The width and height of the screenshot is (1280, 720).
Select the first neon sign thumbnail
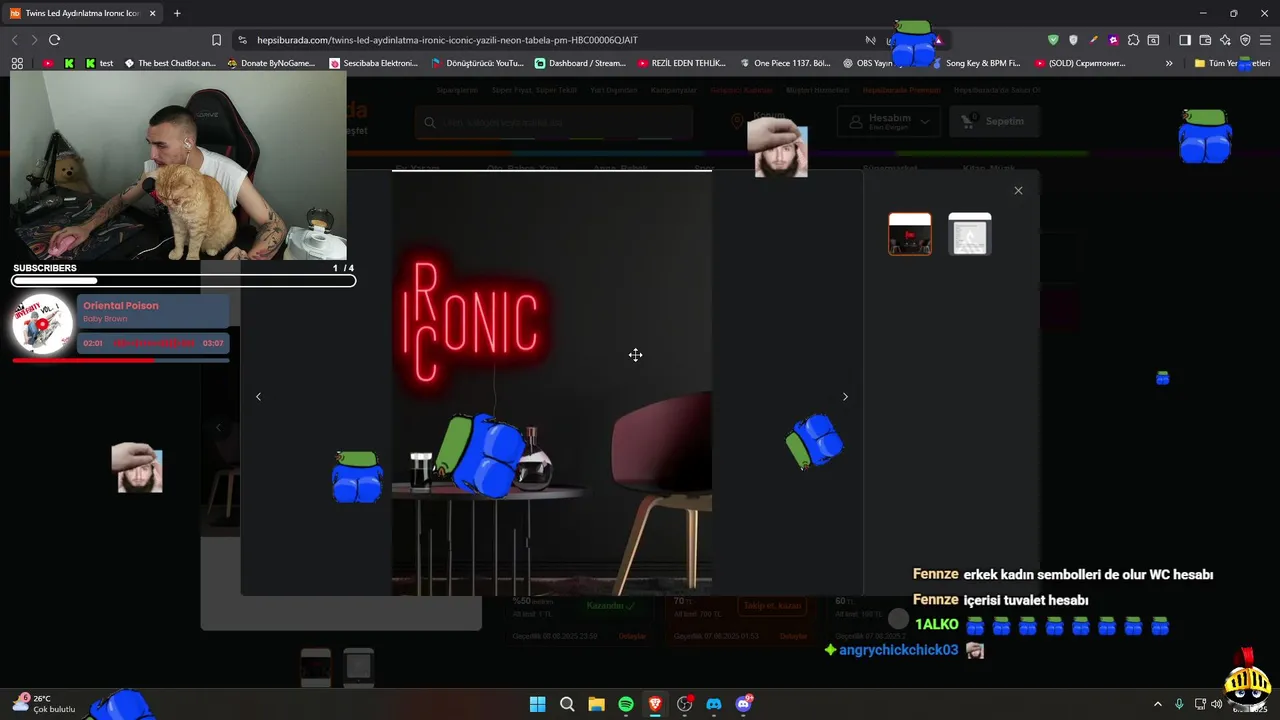point(910,234)
